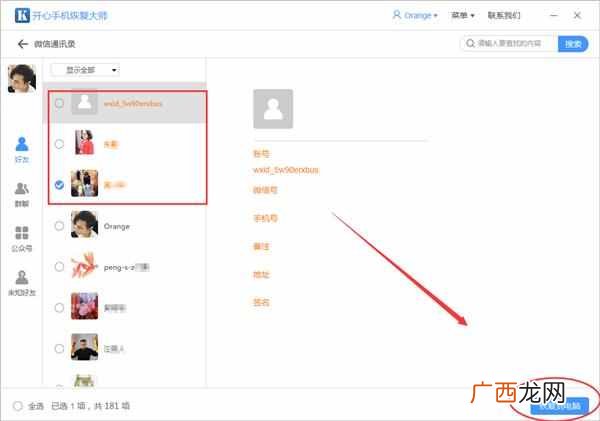
Task: Click the red-dress woman avatar
Action: point(85,142)
